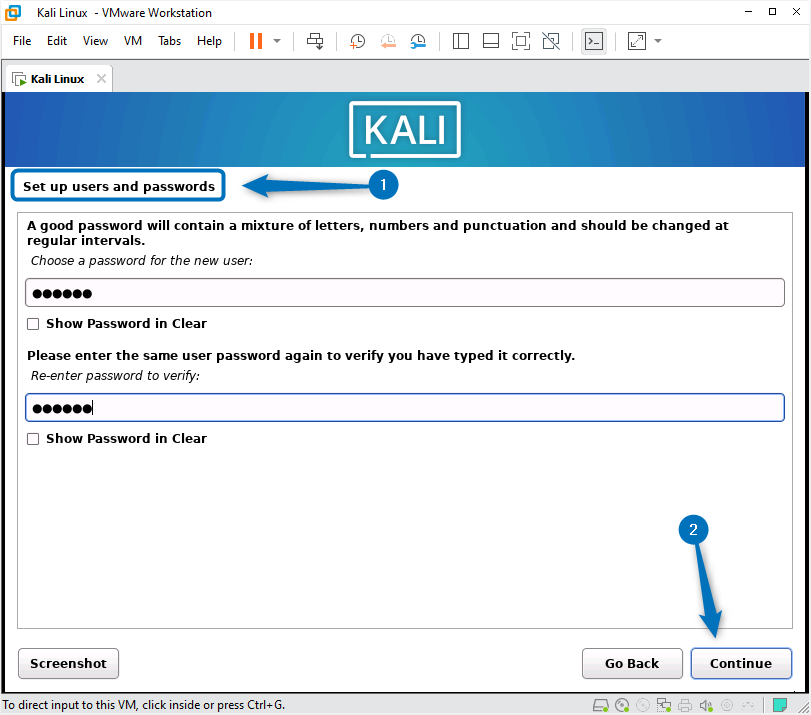This screenshot has height=715, width=811.
Task: Select the Kali Linux tab
Action: pos(55,77)
